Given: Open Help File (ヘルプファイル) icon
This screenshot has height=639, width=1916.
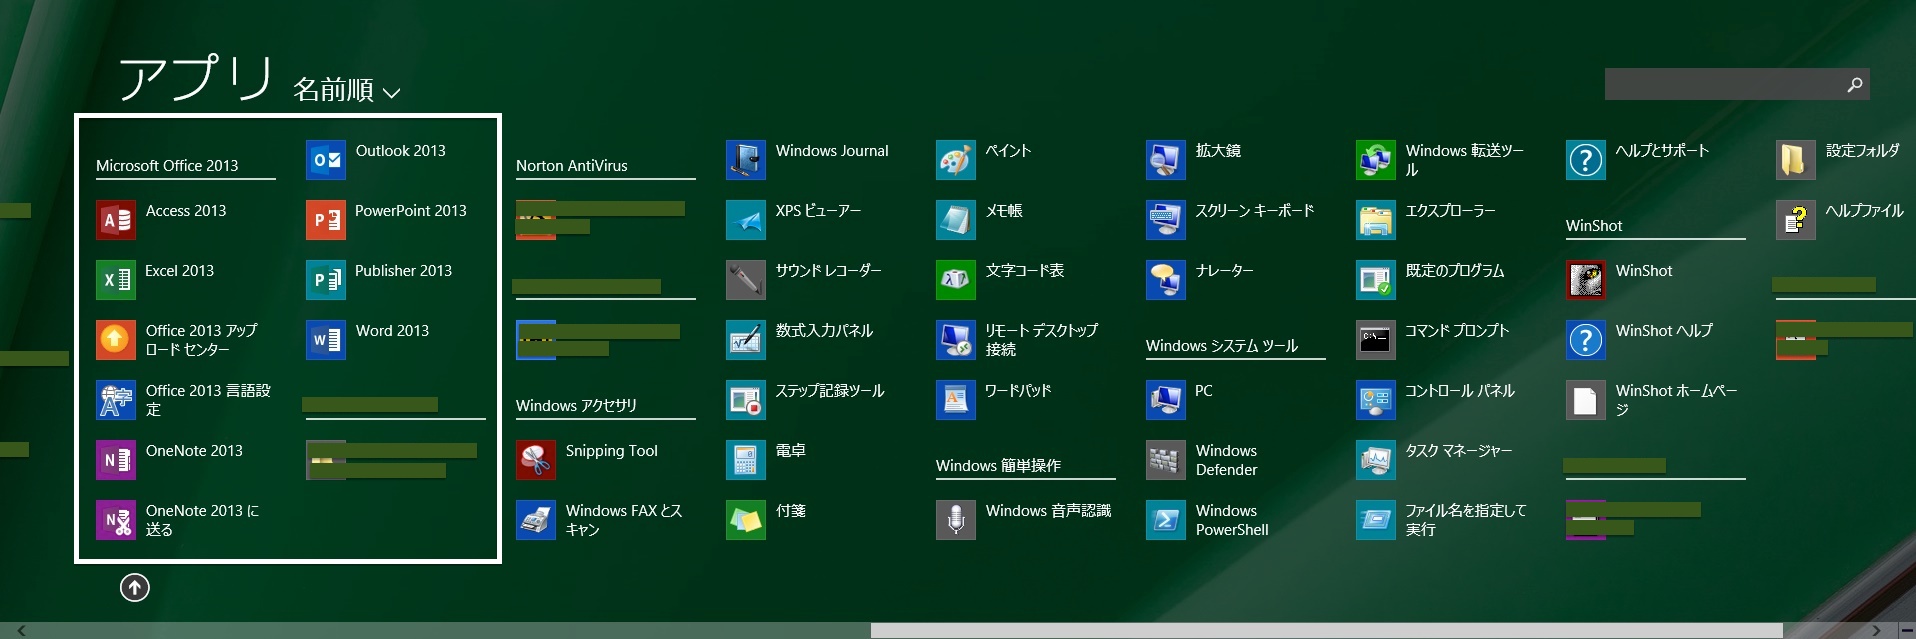Looking at the screenshot, I should [1796, 220].
